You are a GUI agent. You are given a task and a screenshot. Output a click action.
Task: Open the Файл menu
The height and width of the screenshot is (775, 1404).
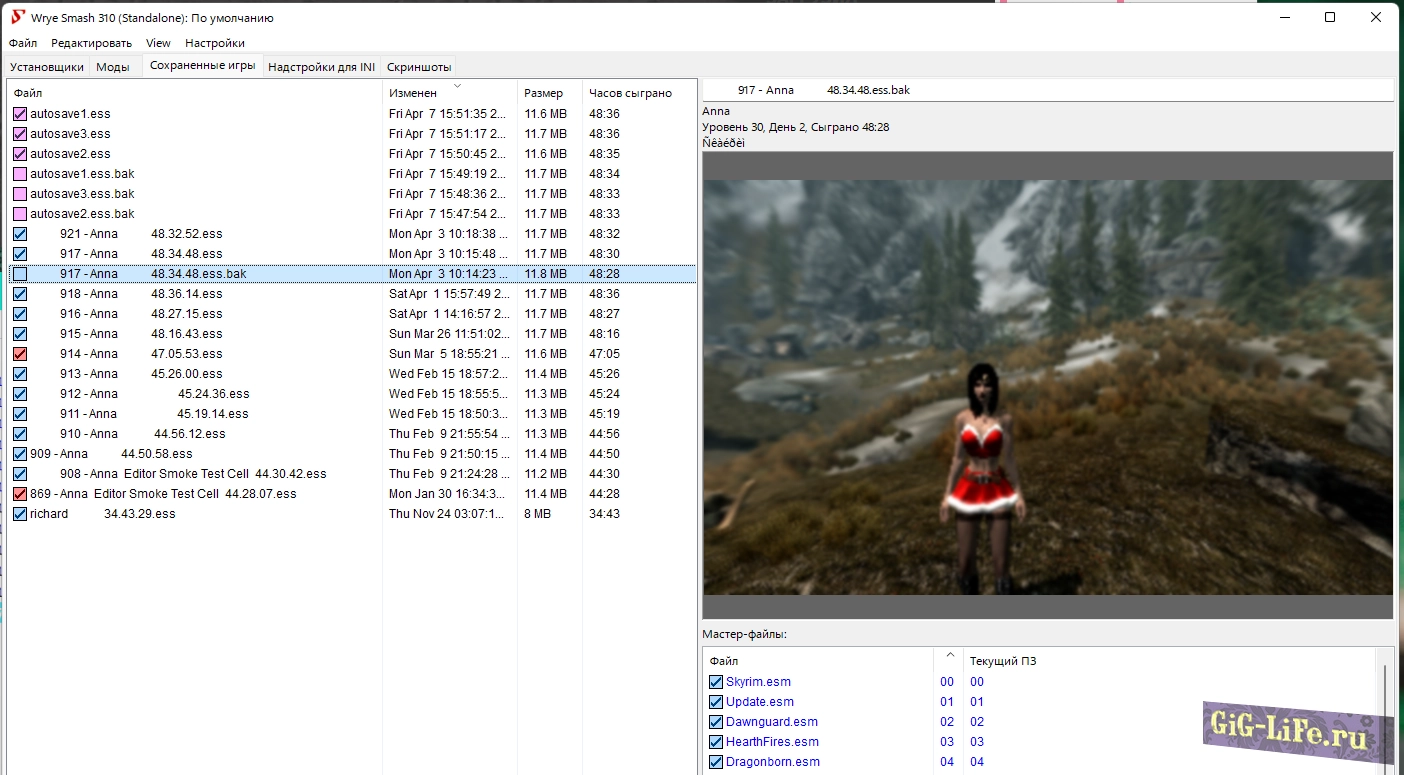coord(23,43)
